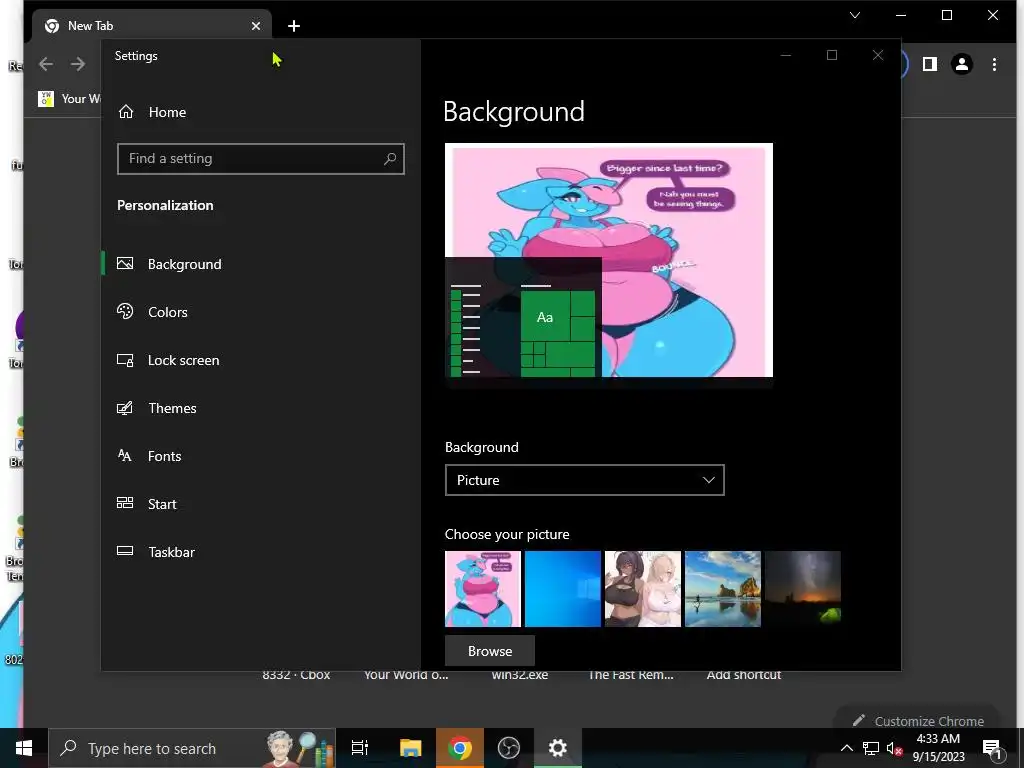The height and width of the screenshot is (768, 1024).
Task: Choose the blue Windows logo wallpaper thumbnail
Action: click(562, 589)
